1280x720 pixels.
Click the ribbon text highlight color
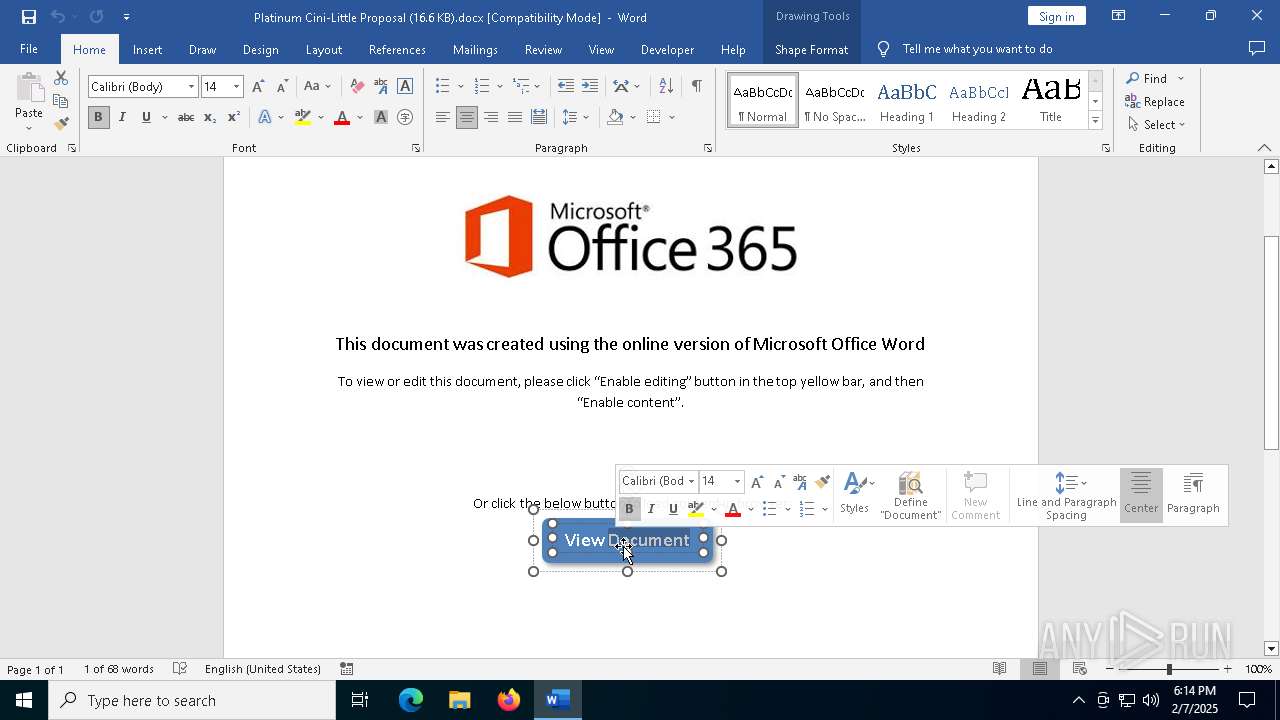pyautogui.click(x=303, y=117)
